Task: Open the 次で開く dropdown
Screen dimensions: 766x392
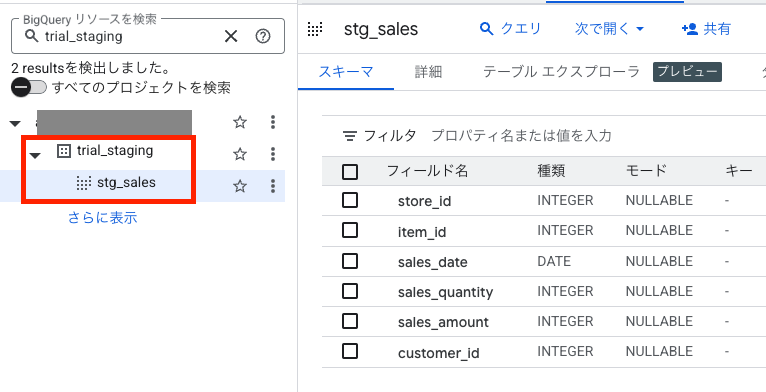Action: tap(609, 29)
